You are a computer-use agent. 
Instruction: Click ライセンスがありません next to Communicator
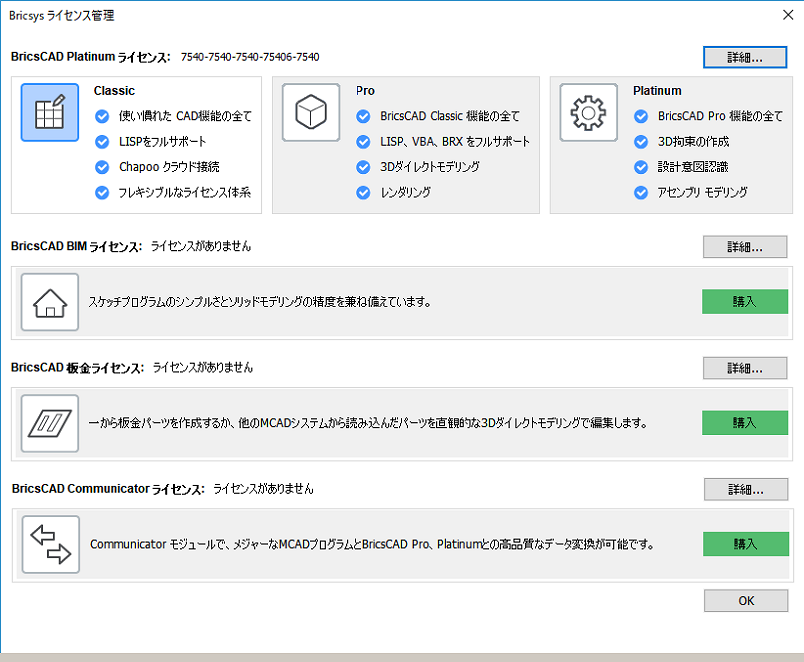(x=263, y=489)
